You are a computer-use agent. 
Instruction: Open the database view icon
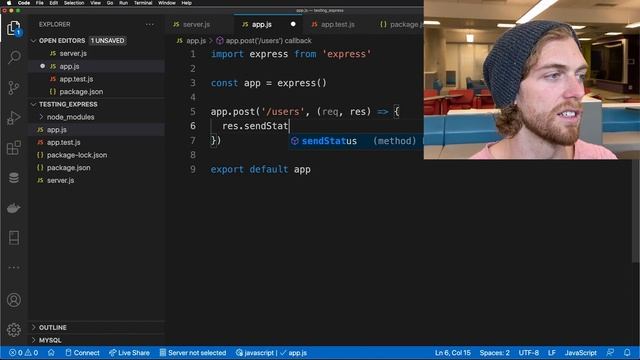click(14, 178)
